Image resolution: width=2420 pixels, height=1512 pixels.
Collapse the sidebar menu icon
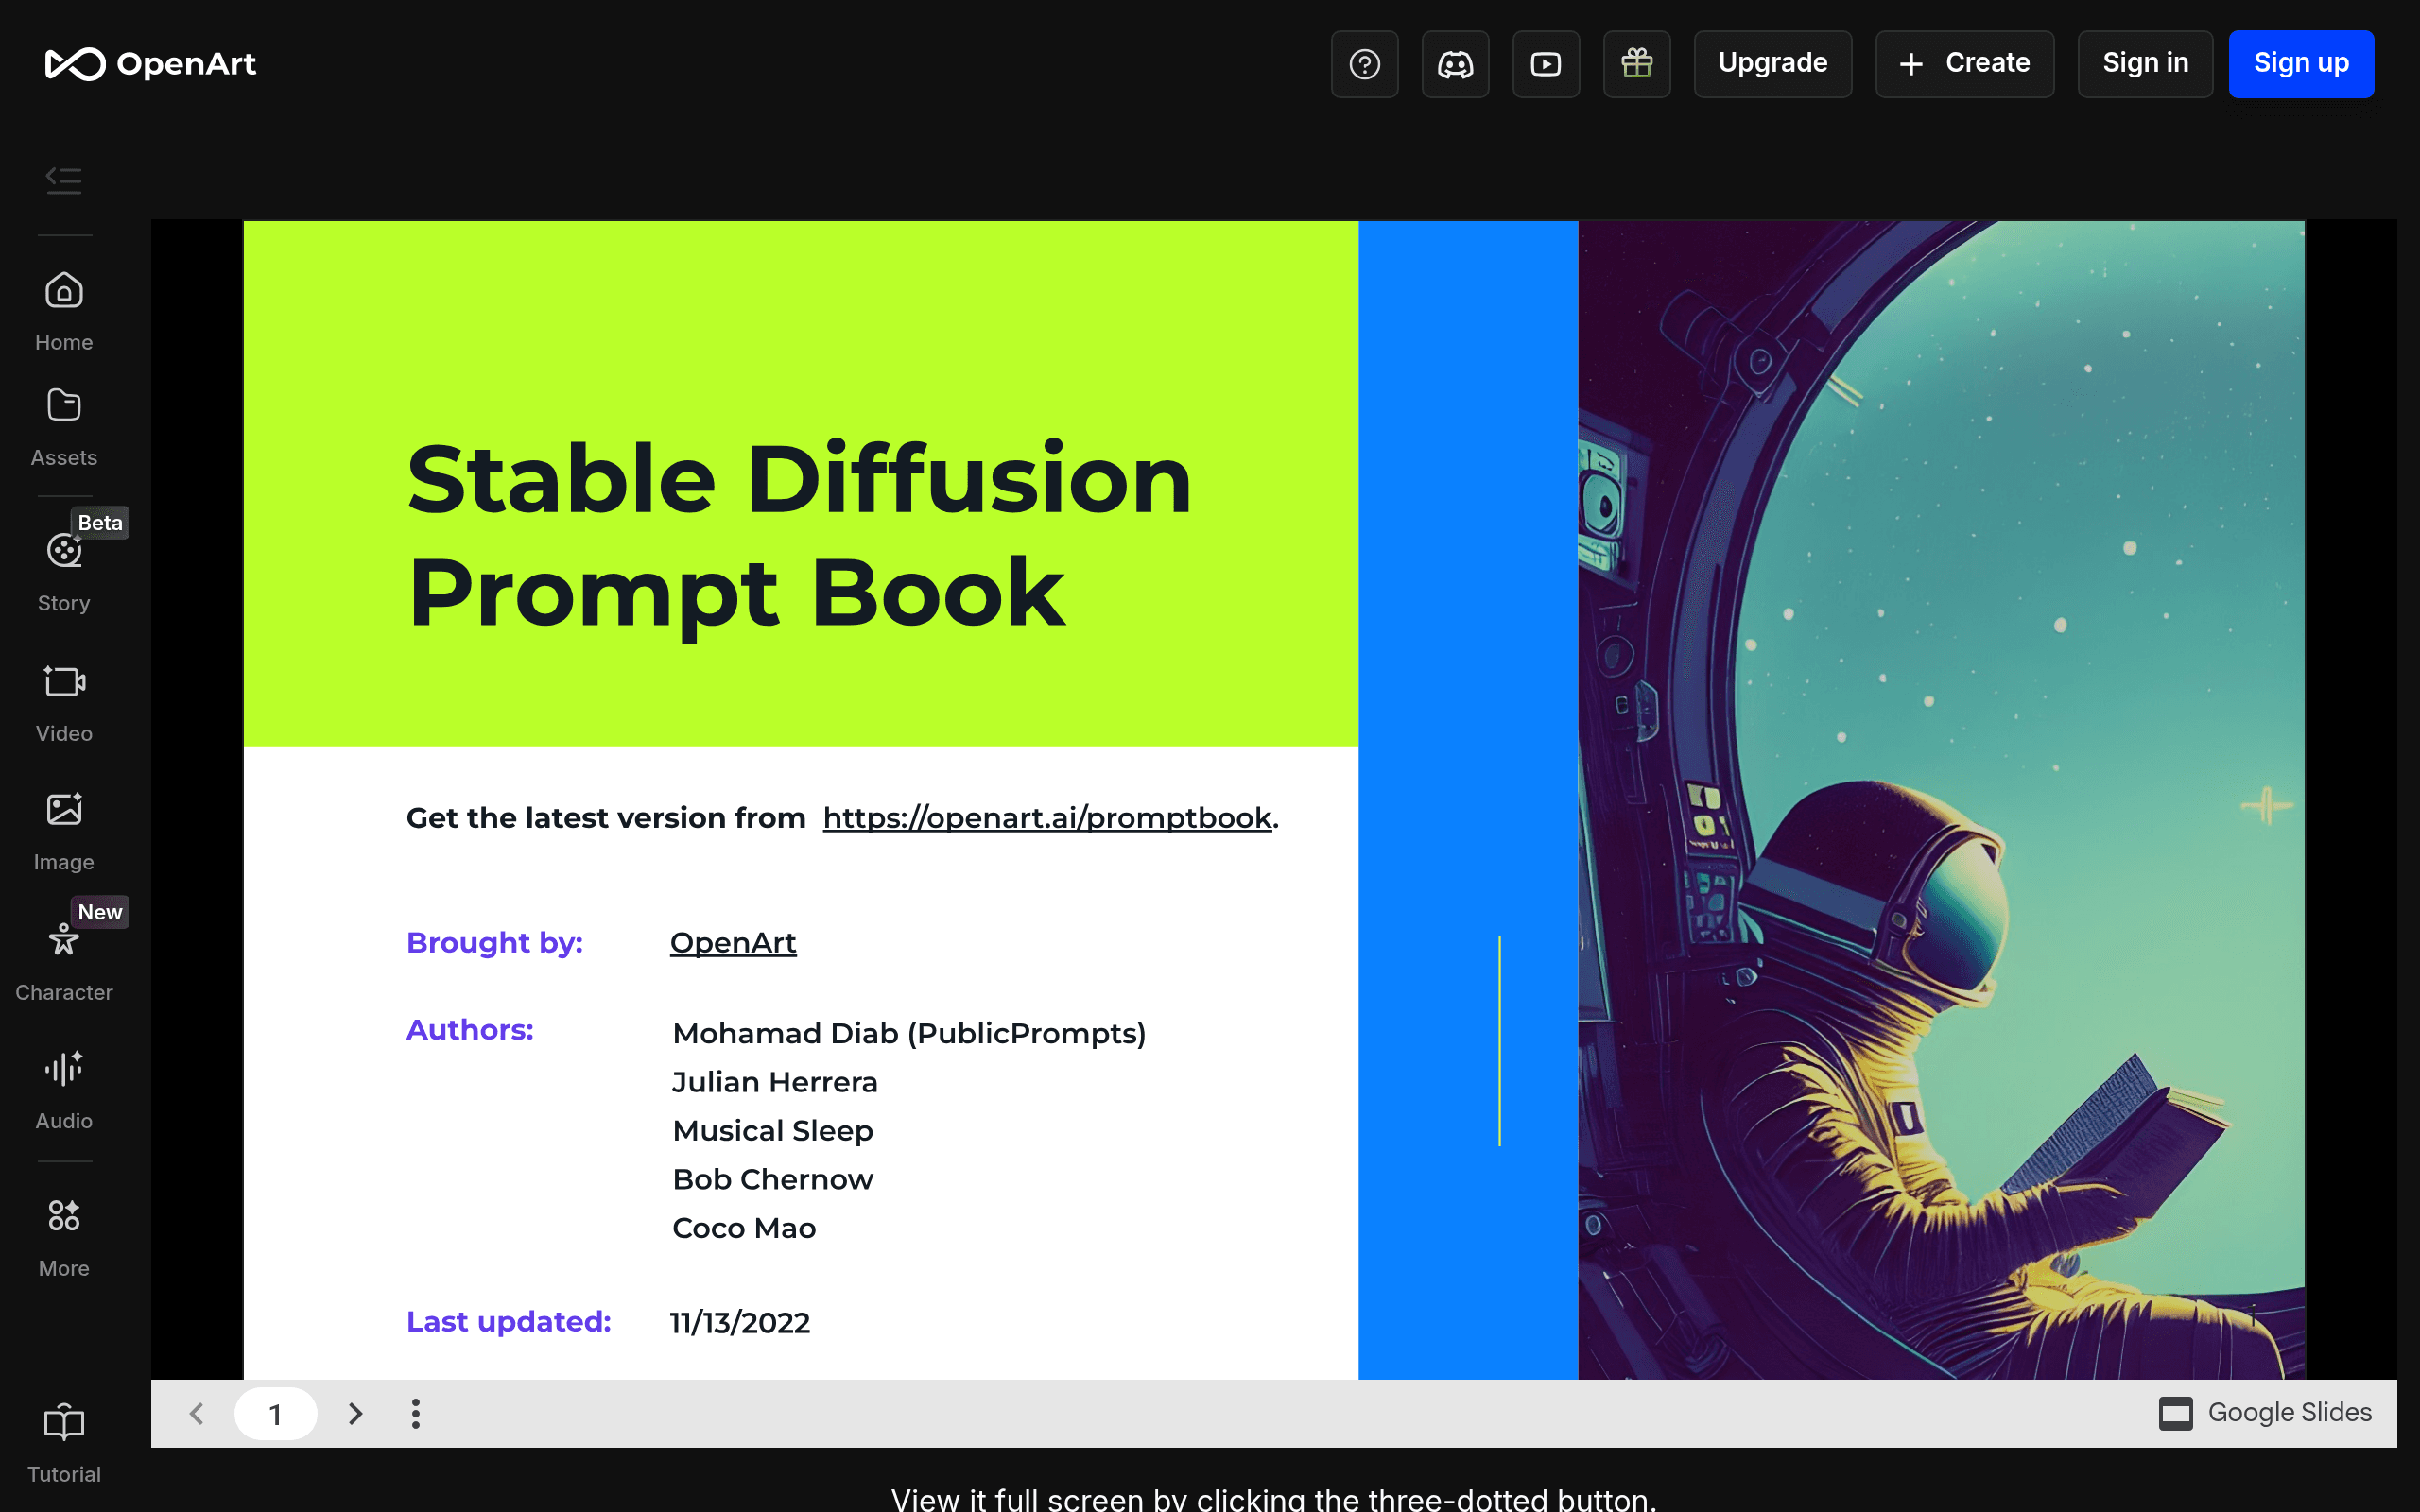click(x=64, y=180)
